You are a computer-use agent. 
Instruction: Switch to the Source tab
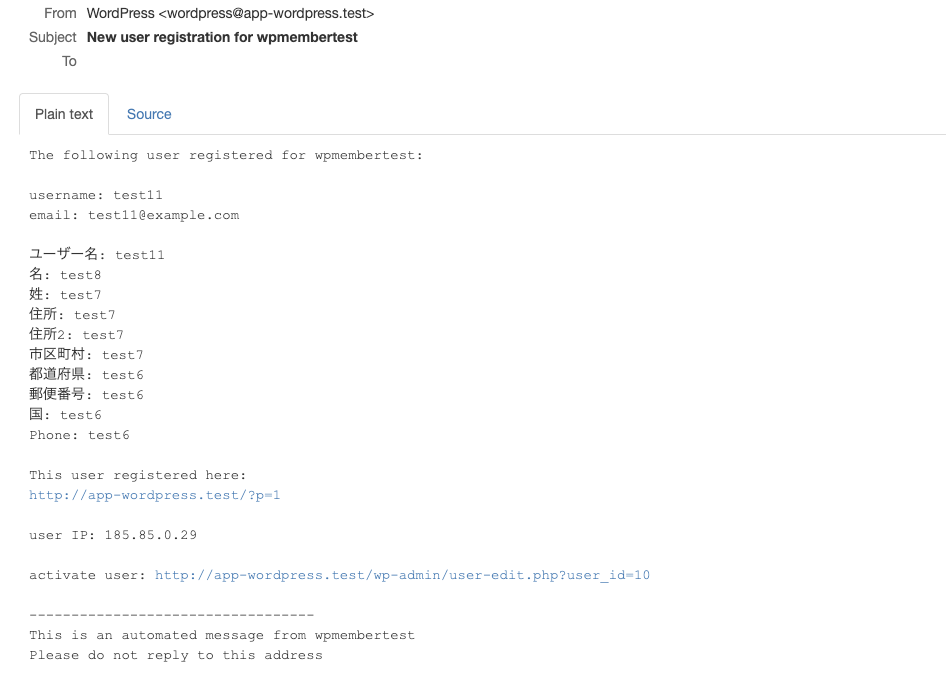pos(149,114)
